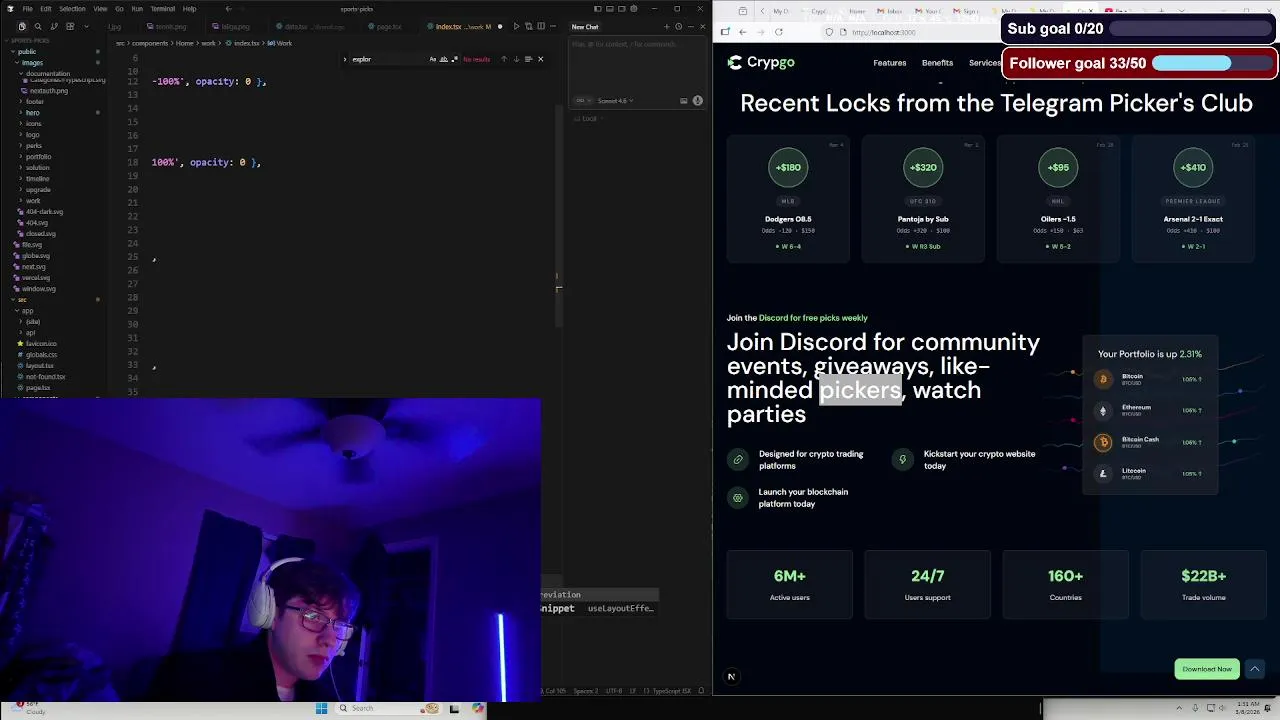Image resolution: width=1280 pixels, height=720 pixels.
Task: Toggle Match Case in find widget
Action: [433, 59]
